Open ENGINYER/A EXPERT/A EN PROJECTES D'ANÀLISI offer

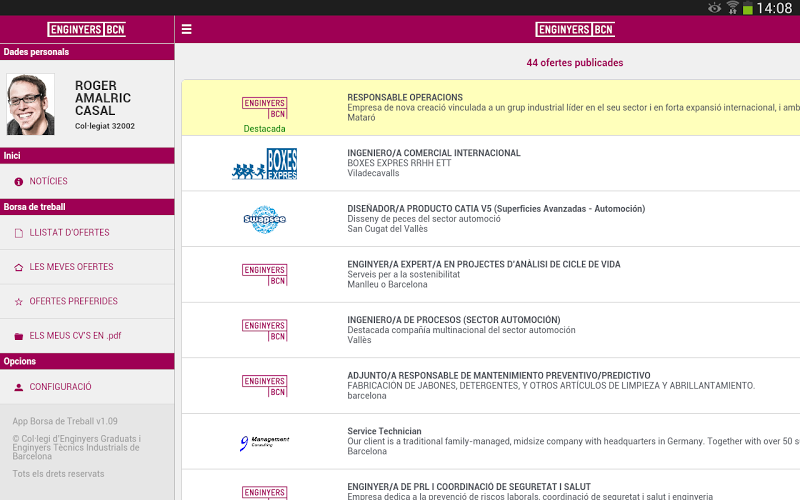[491, 274]
